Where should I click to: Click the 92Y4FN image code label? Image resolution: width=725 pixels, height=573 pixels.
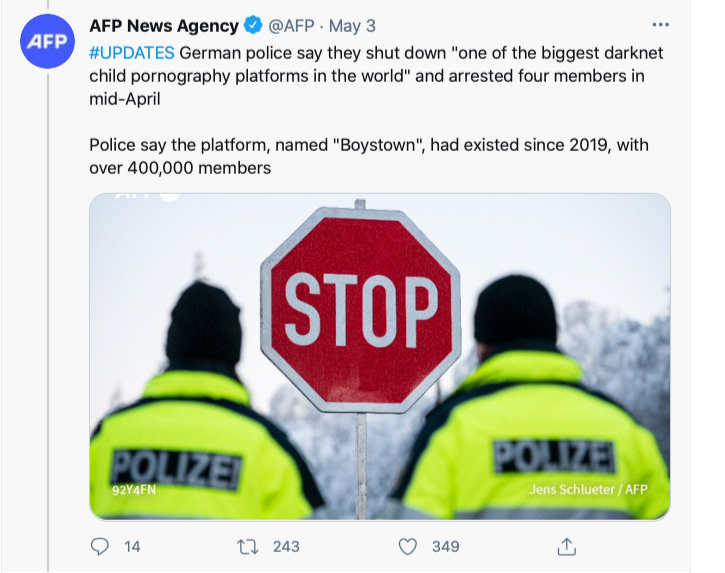[x=134, y=490]
